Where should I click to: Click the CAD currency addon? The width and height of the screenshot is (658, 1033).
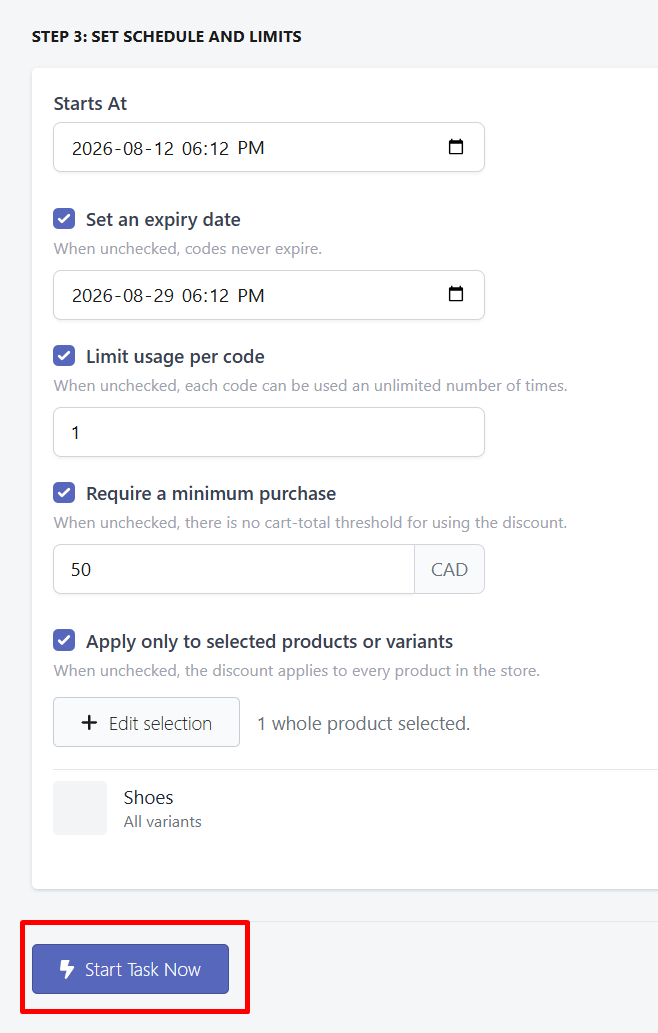449,569
